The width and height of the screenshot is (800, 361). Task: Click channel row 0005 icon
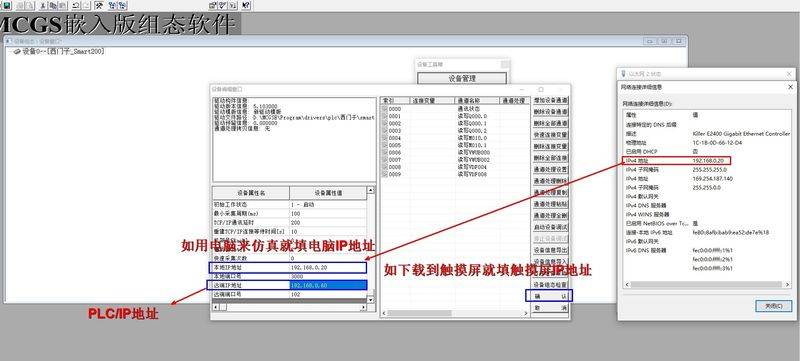coord(385,145)
